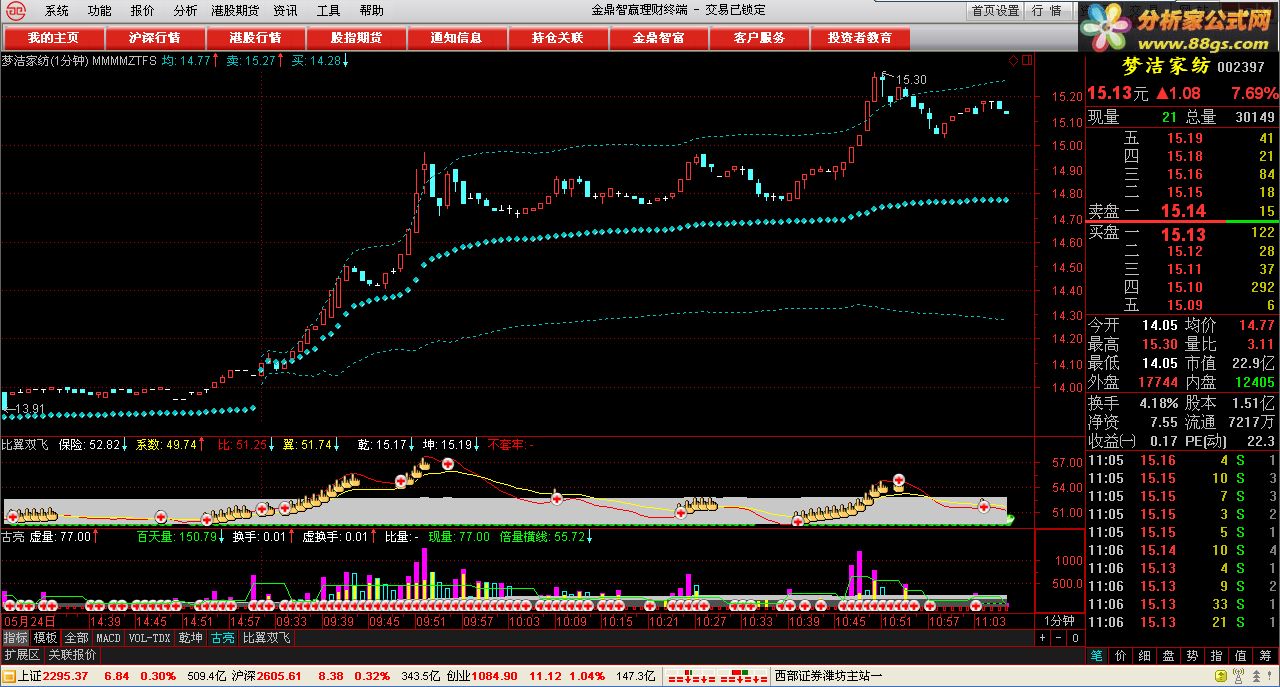Switch to 细 tab in side panel

pyautogui.click(x=1144, y=655)
